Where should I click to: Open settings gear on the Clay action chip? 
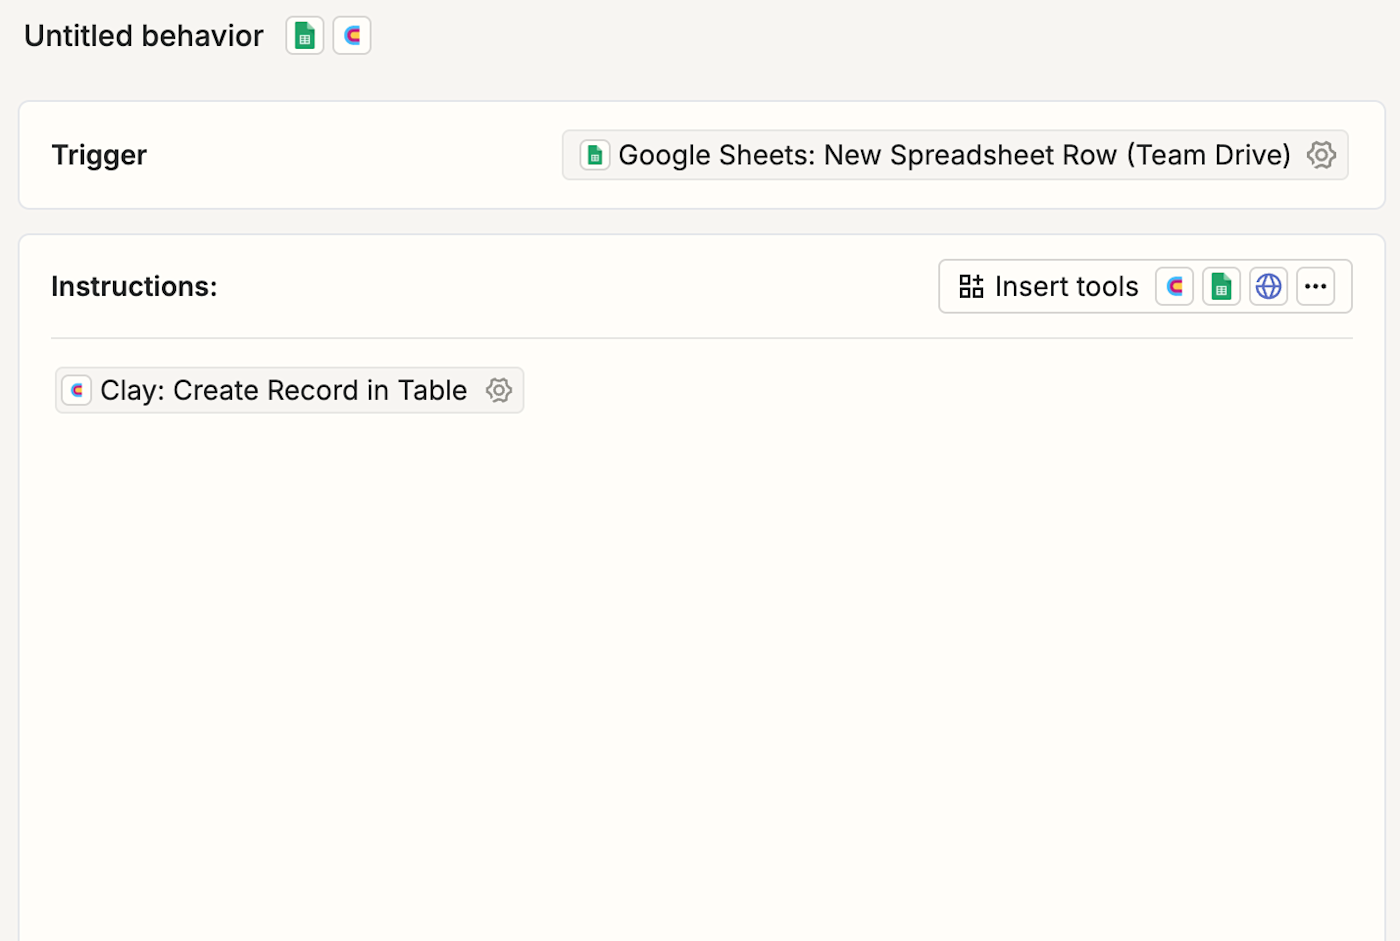[499, 390]
